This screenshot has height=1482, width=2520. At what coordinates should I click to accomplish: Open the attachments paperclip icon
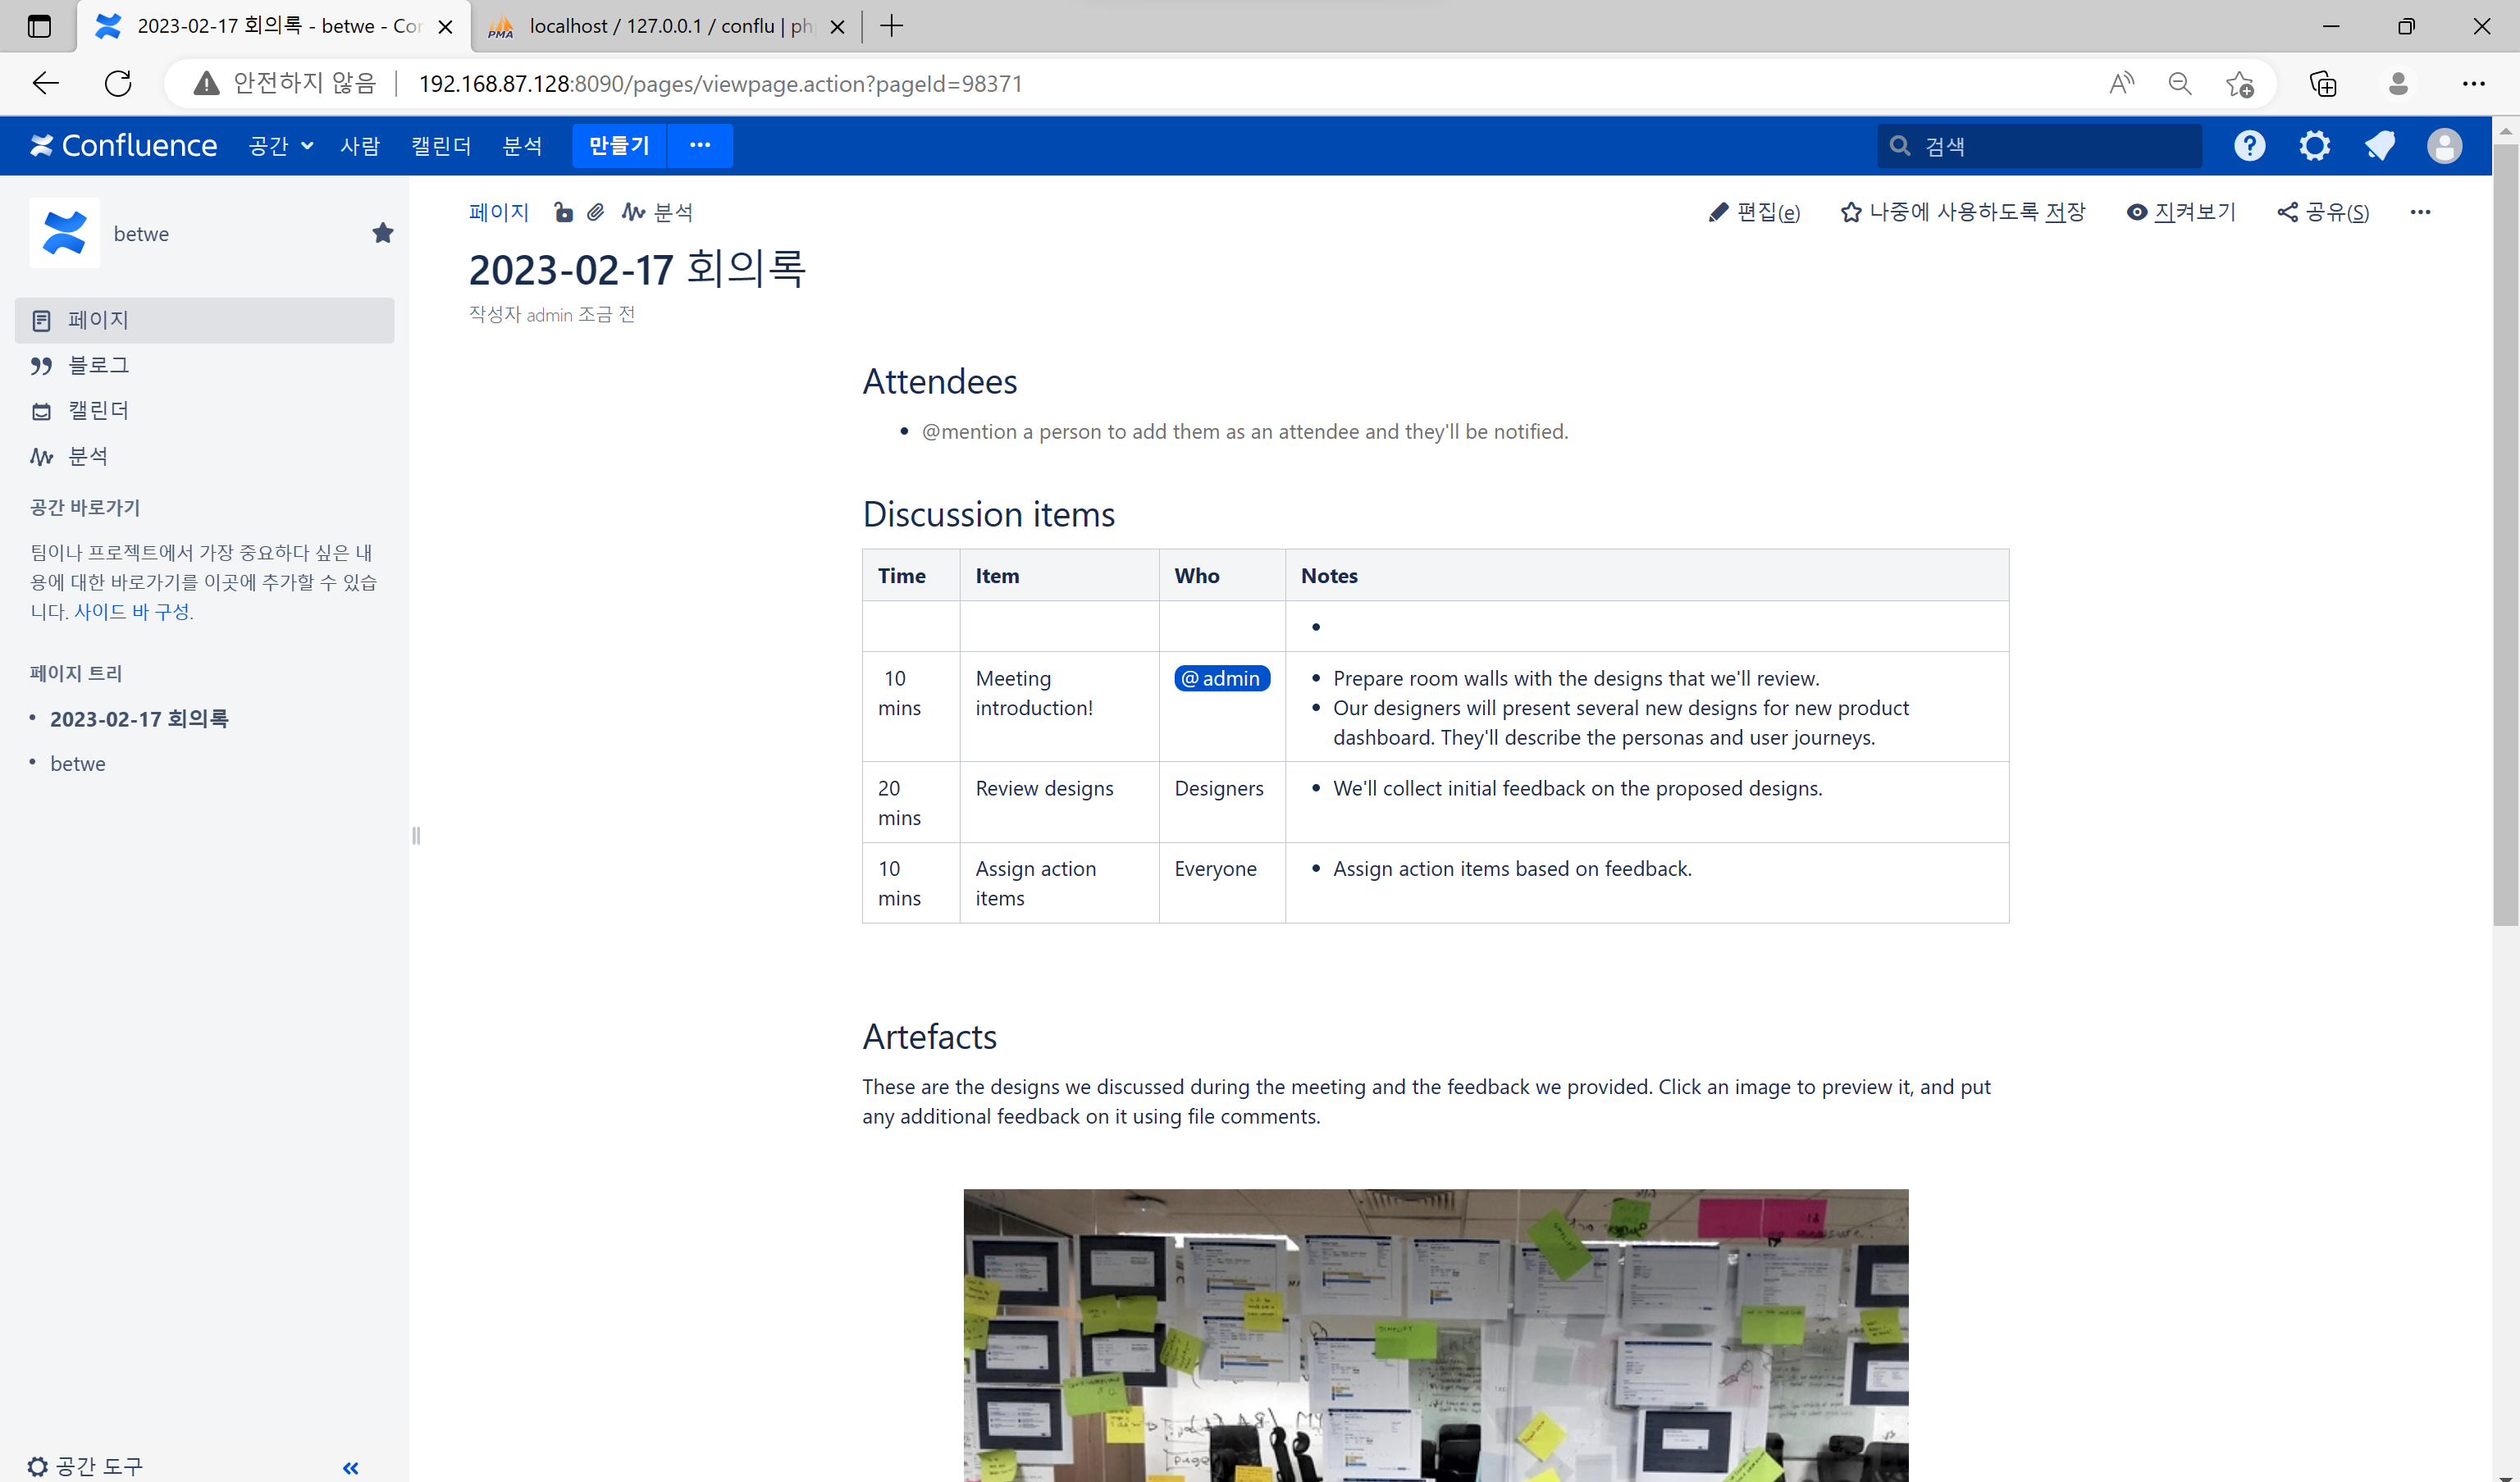[596, 212]
